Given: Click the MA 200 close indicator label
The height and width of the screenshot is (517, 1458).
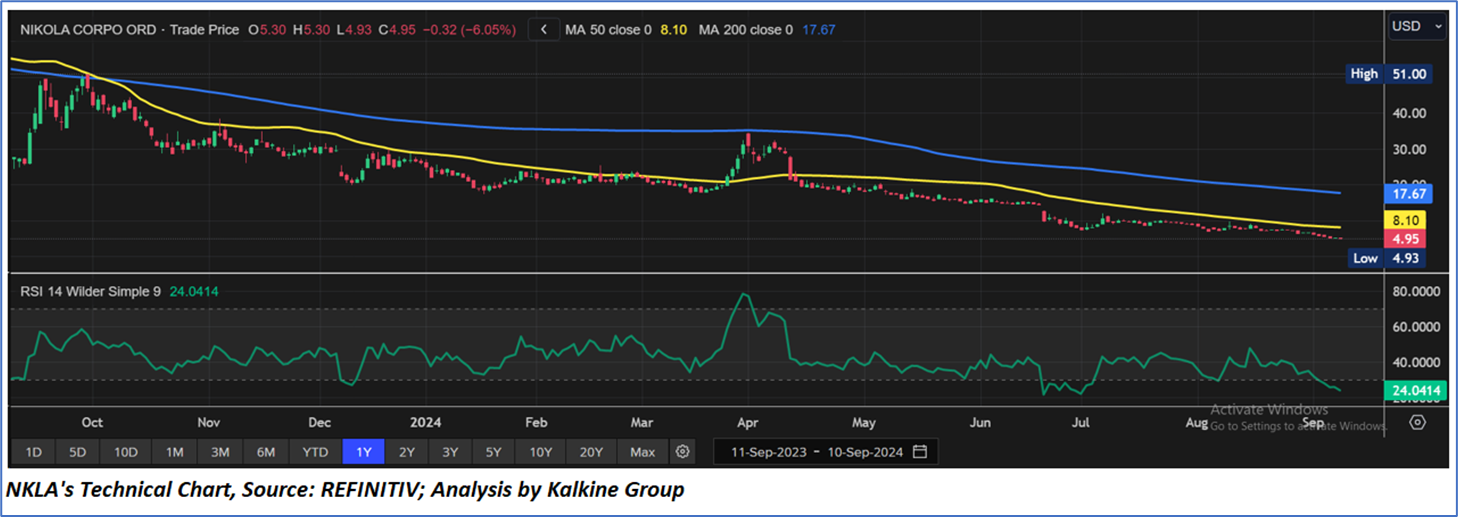Looking at the screenshot, I should click(x=744, y=30).
